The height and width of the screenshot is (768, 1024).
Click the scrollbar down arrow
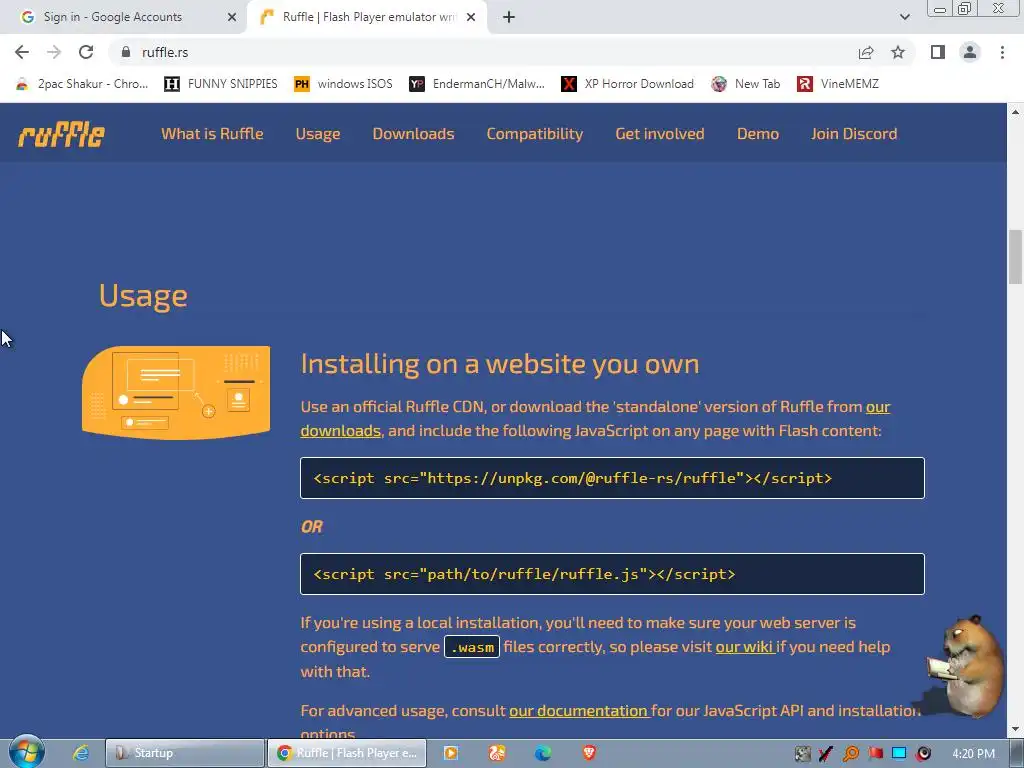point(1016,729)
